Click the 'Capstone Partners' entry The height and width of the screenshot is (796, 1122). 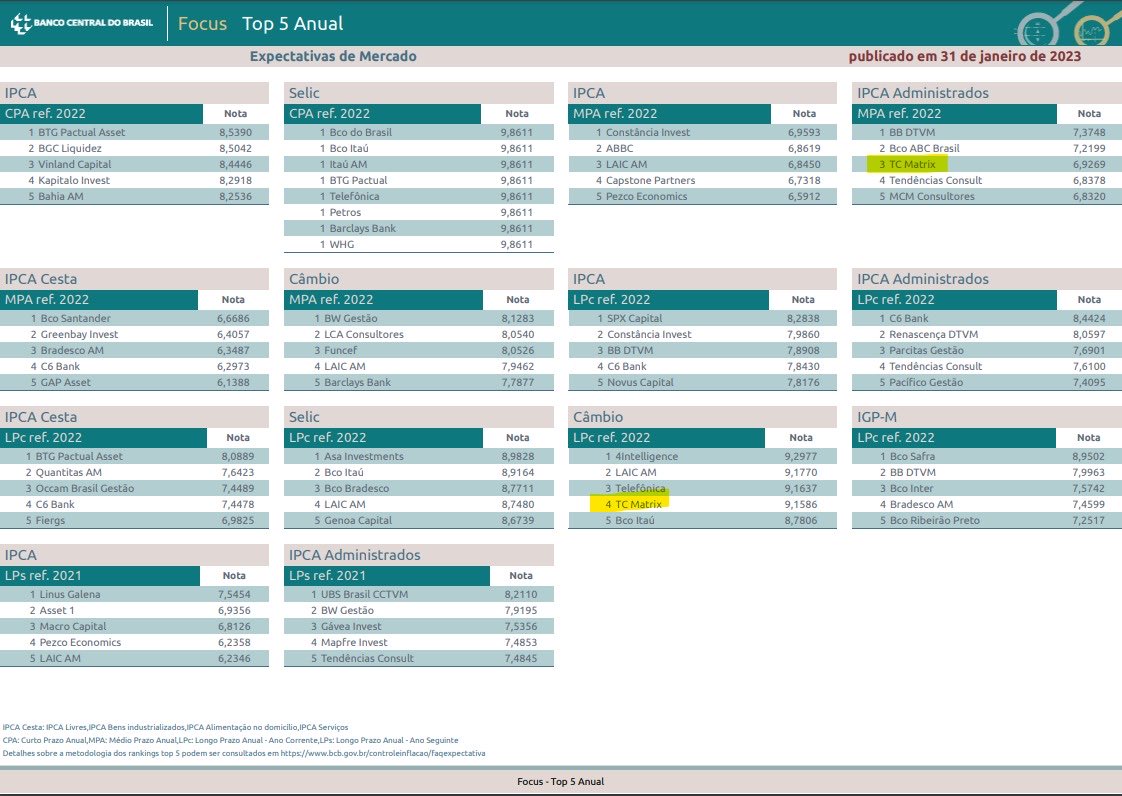pos(650,180)
